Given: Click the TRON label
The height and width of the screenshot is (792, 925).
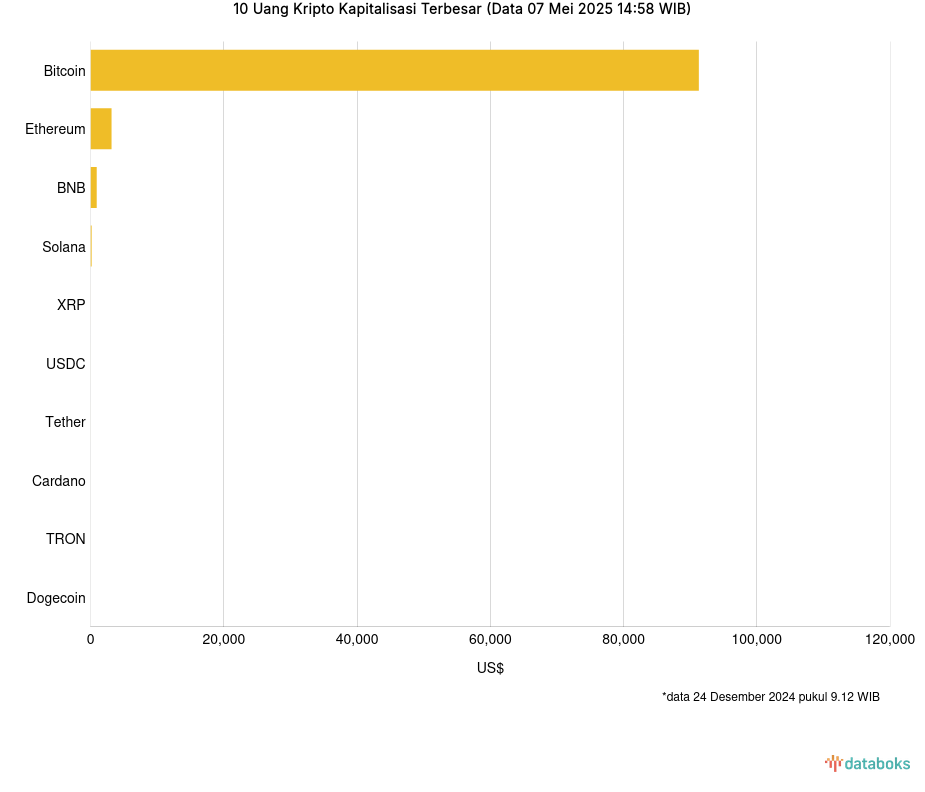Looking at the screenshot, I should point(66,539).
